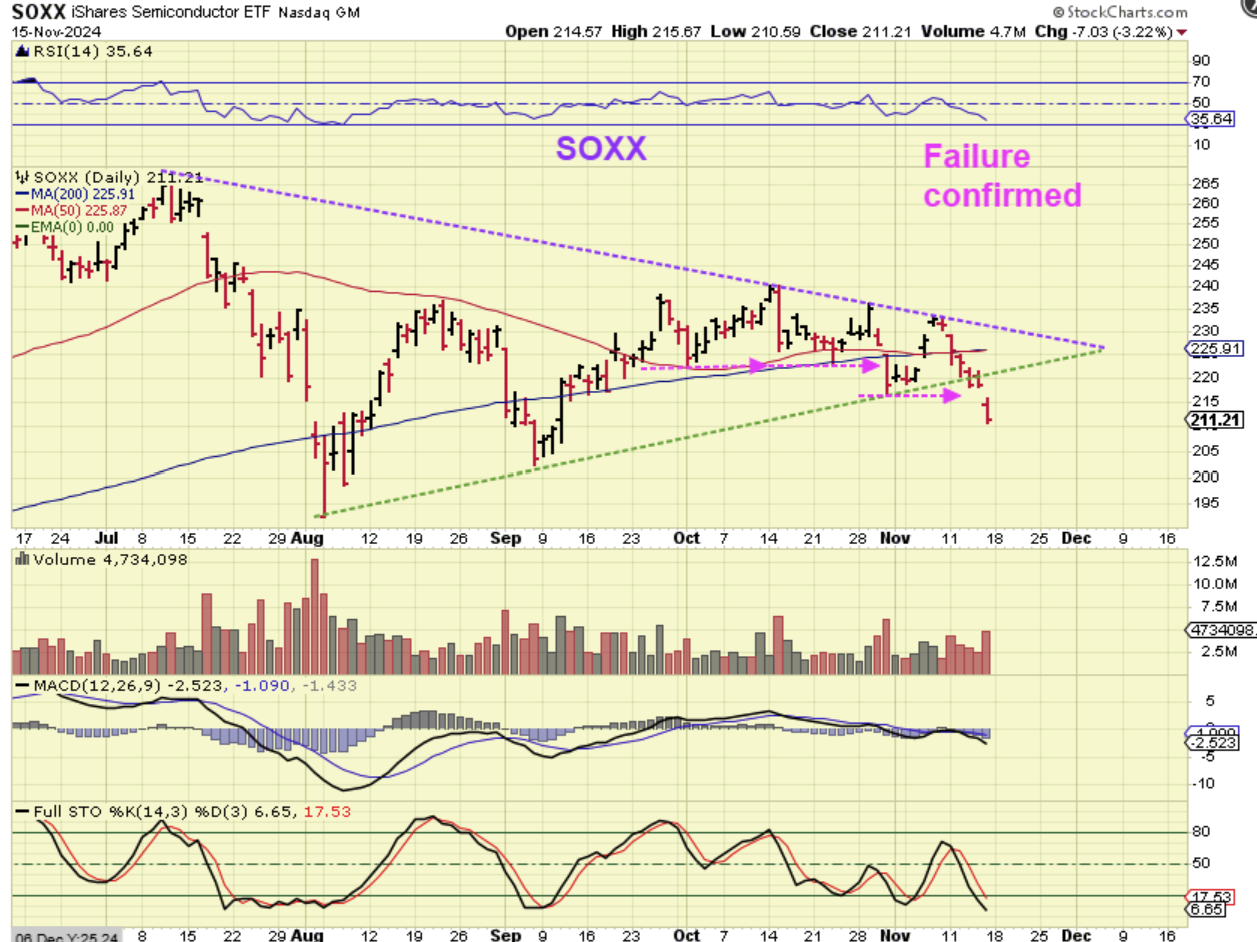Click the 211.21 last price tag on right axis
Viewport: 1257px width, 942px height.
pos(1214,421)
